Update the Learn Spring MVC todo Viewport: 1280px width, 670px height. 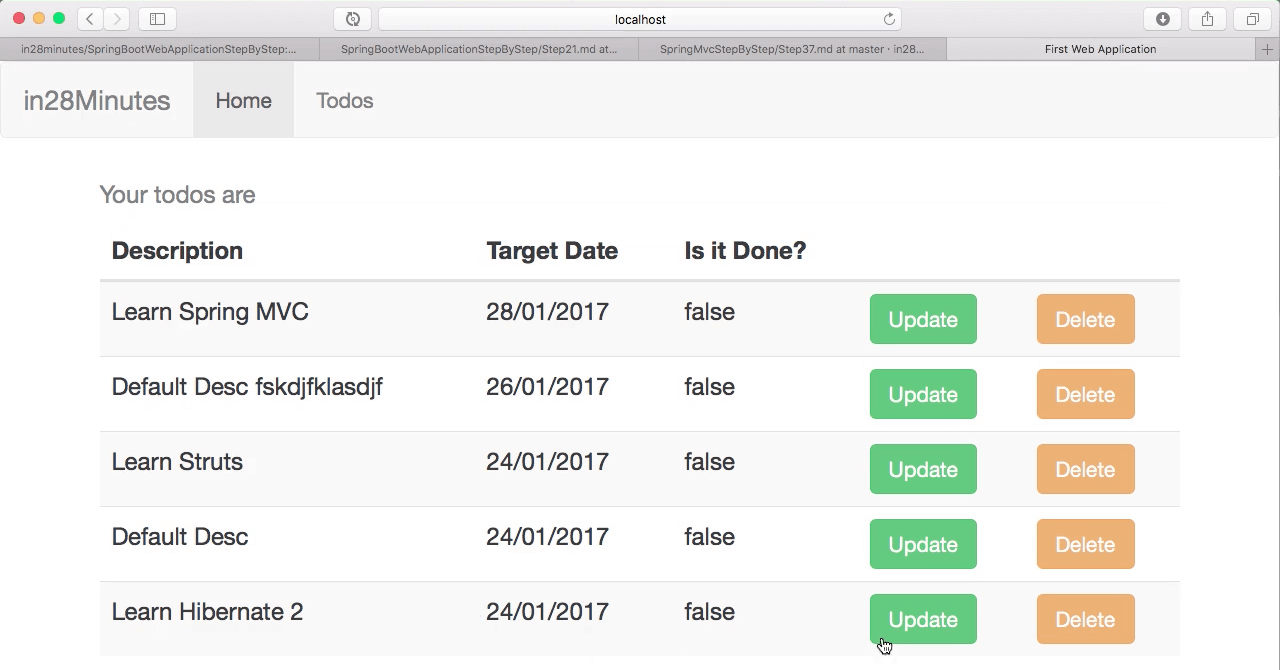coord(922,319)
